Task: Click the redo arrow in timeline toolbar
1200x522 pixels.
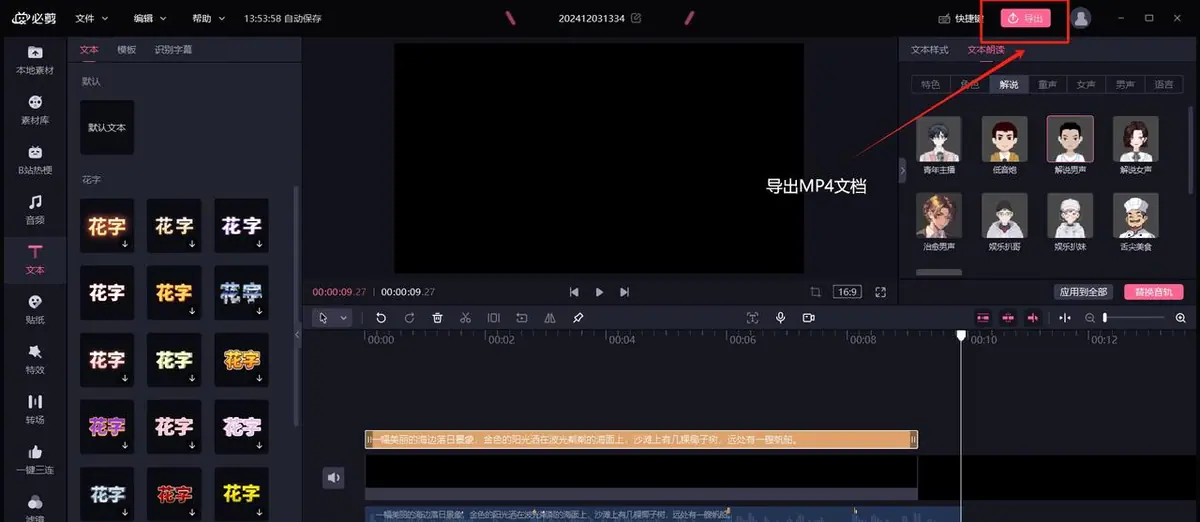Action: click(x=409, y=318)
